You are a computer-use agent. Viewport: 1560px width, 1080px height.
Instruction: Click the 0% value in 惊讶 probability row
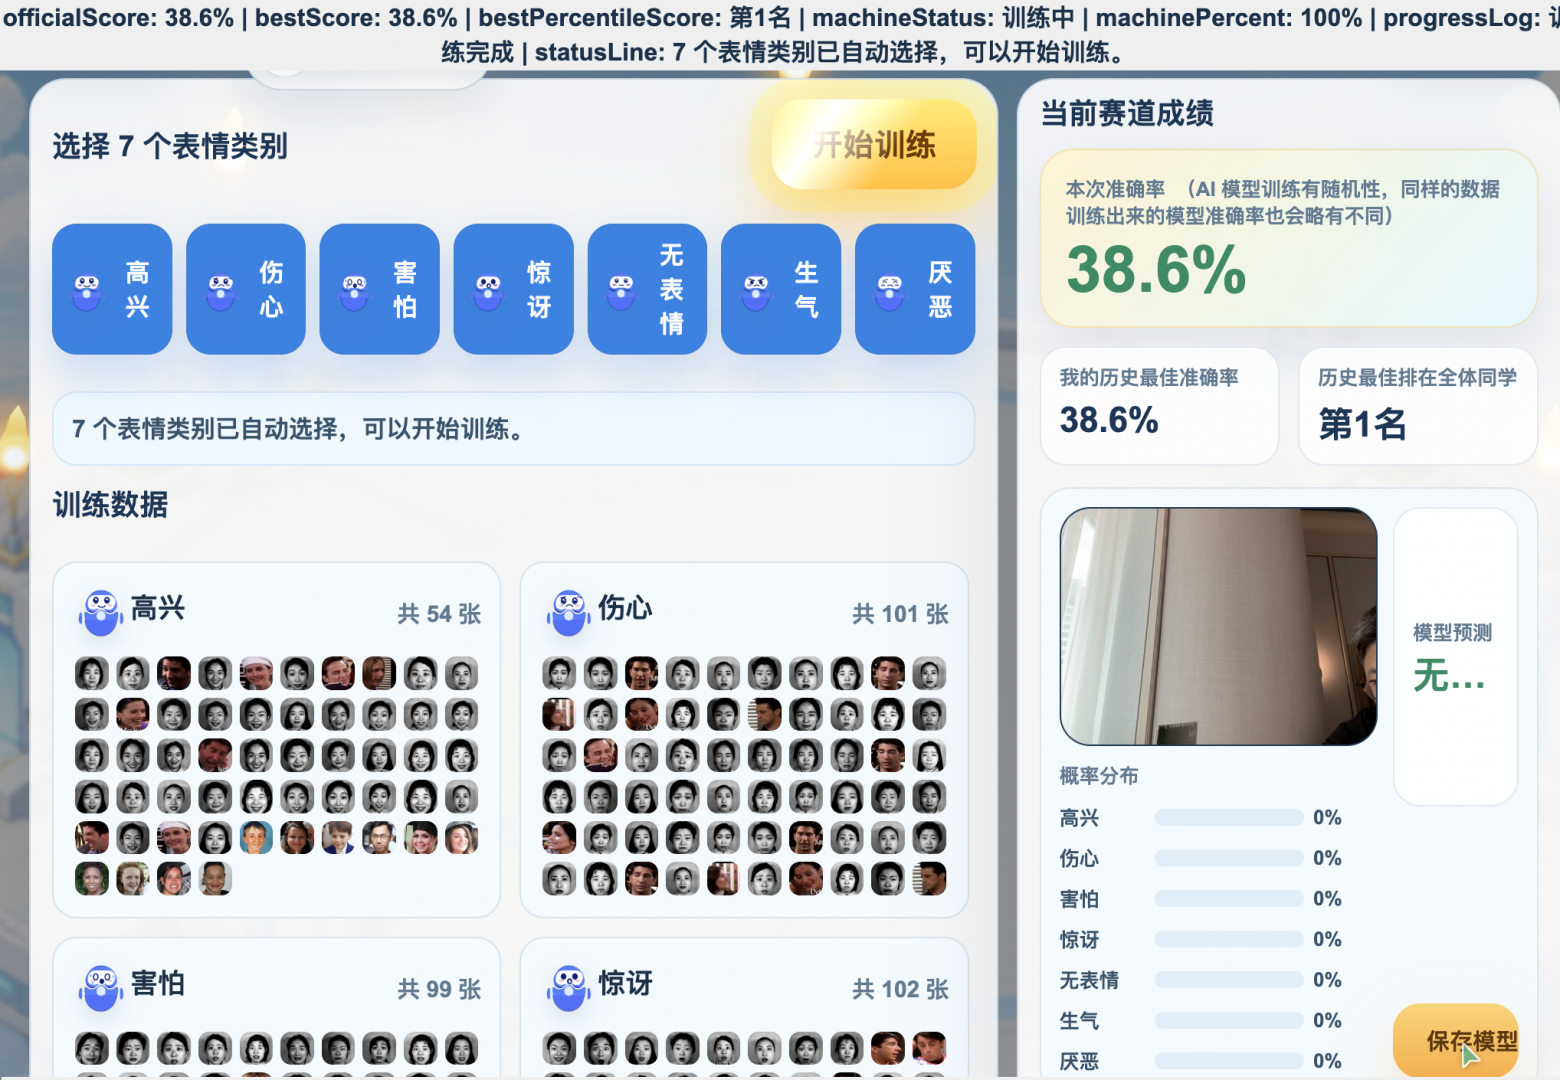point(1327,939)
